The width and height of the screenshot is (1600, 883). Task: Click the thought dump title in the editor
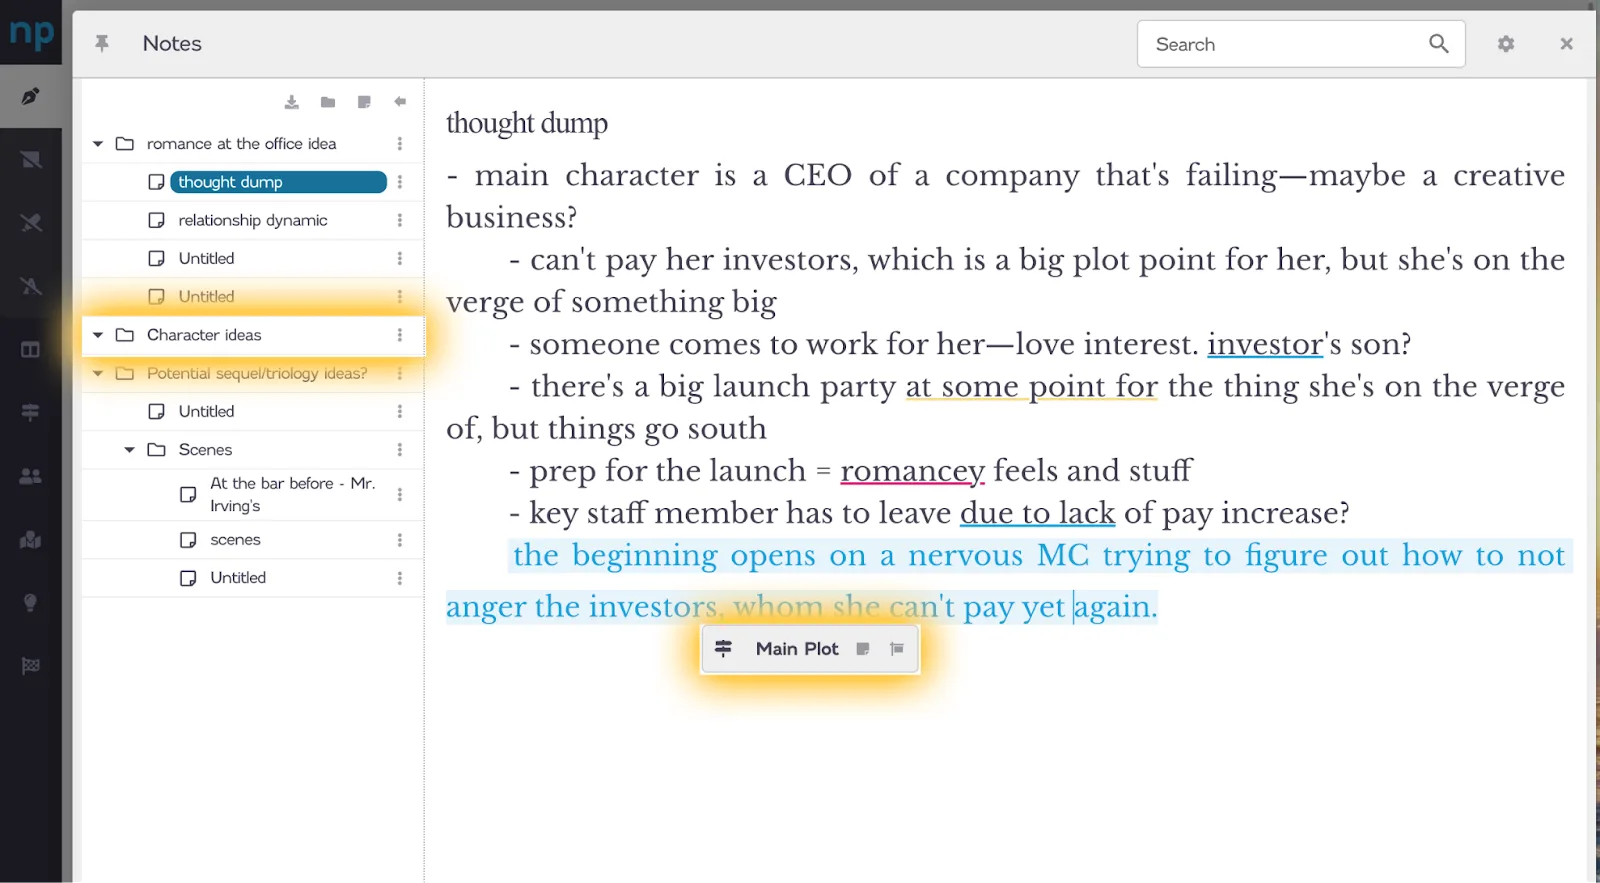(527, 123)
